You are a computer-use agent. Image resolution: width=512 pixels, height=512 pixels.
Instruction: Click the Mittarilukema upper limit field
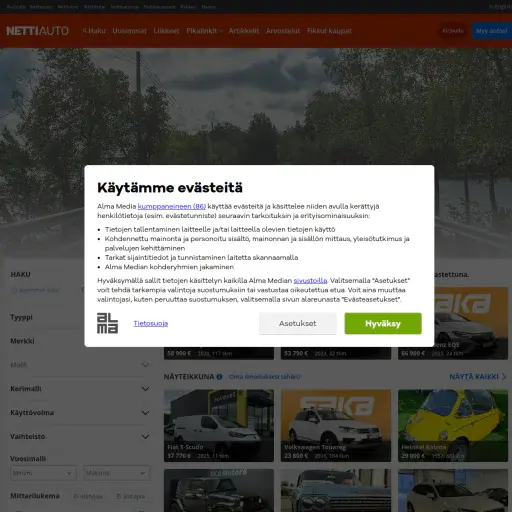coord(131,497)
